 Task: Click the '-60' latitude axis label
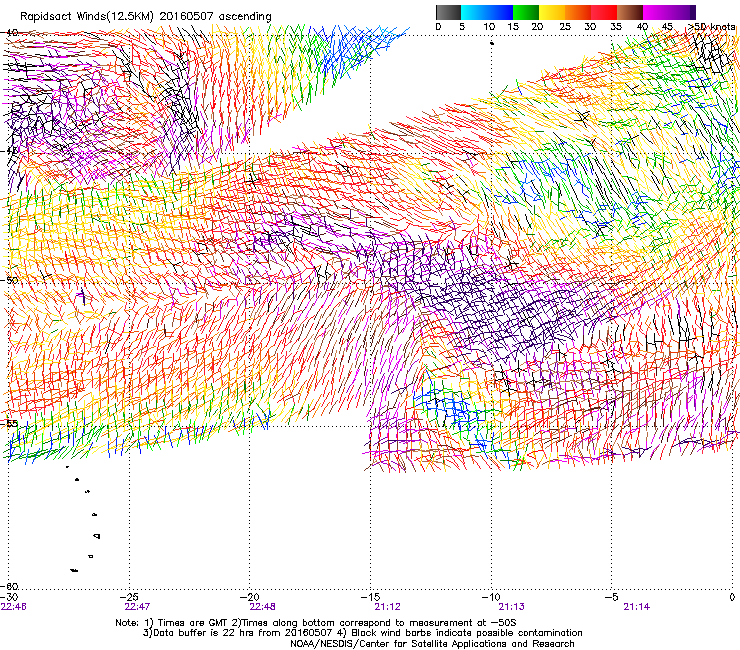click(9, 586)
